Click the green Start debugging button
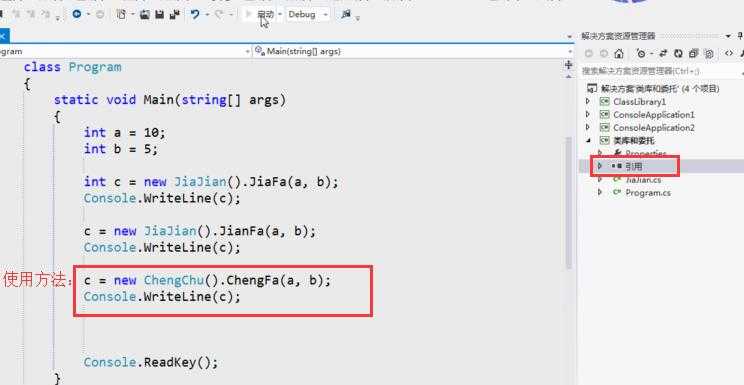This screenshot has height=385, width=744. [x=260, y=15]
